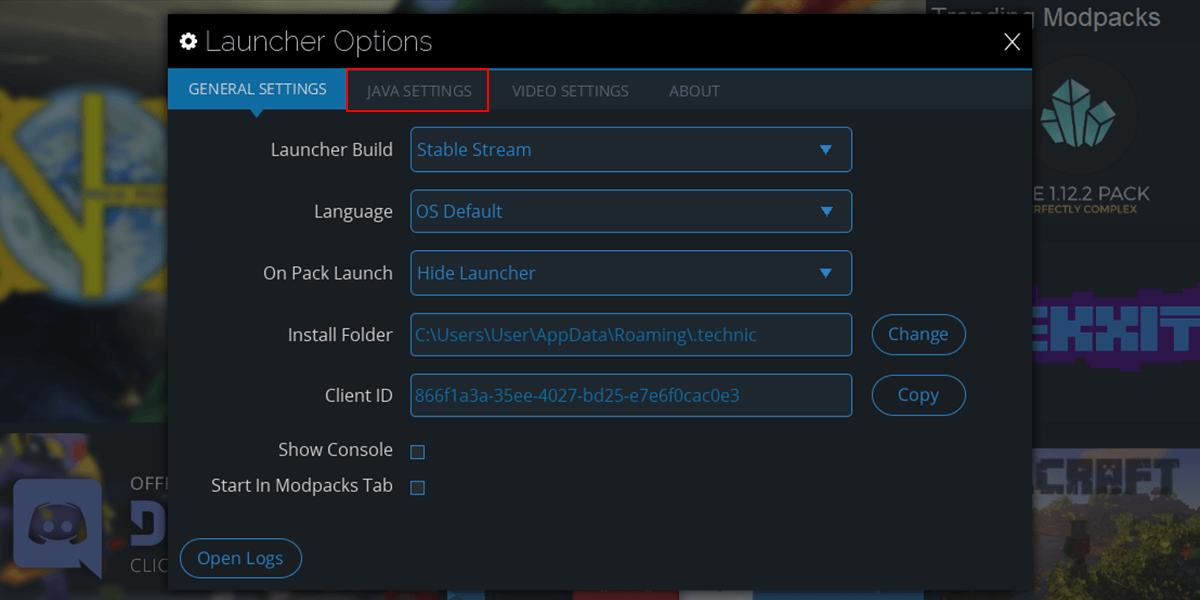Image resolution: width=1200 pixels, height=600 pixels.
Task: Click the Change button for Install Folder
Action: coord(918,334)
